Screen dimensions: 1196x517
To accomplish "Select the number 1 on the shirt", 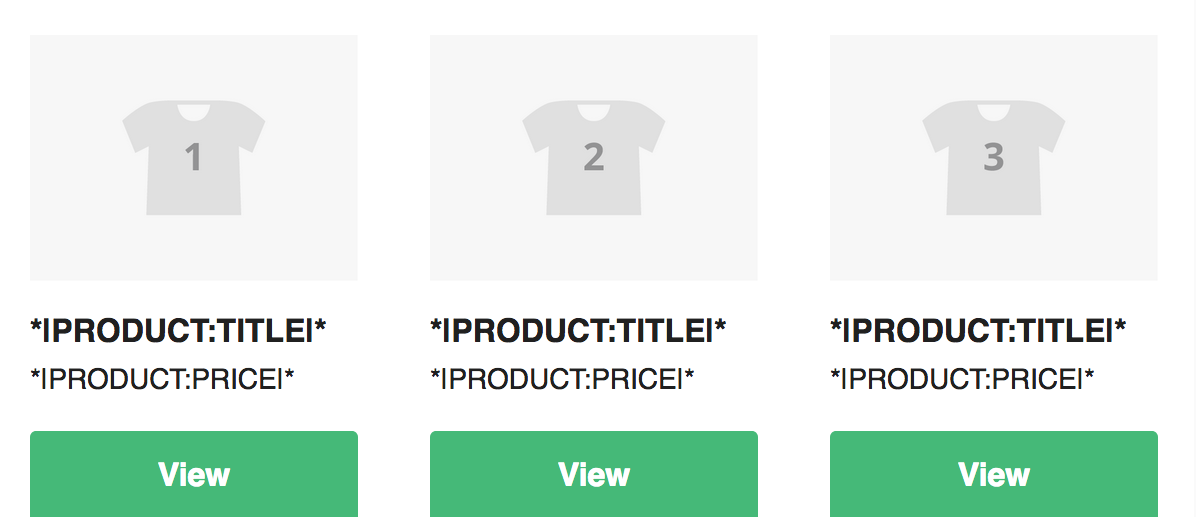I will tap(194, 157).
